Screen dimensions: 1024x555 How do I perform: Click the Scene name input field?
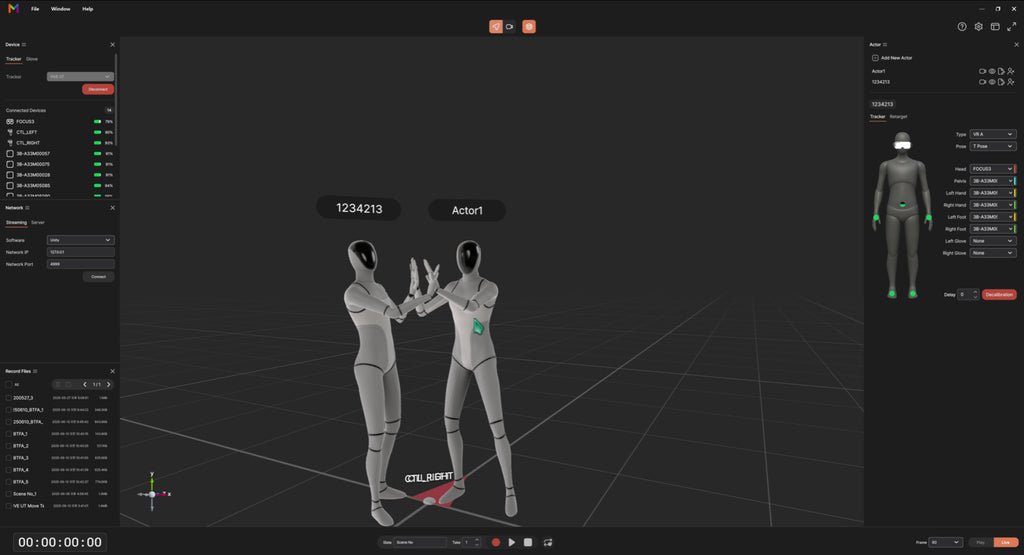coord(421,543)
